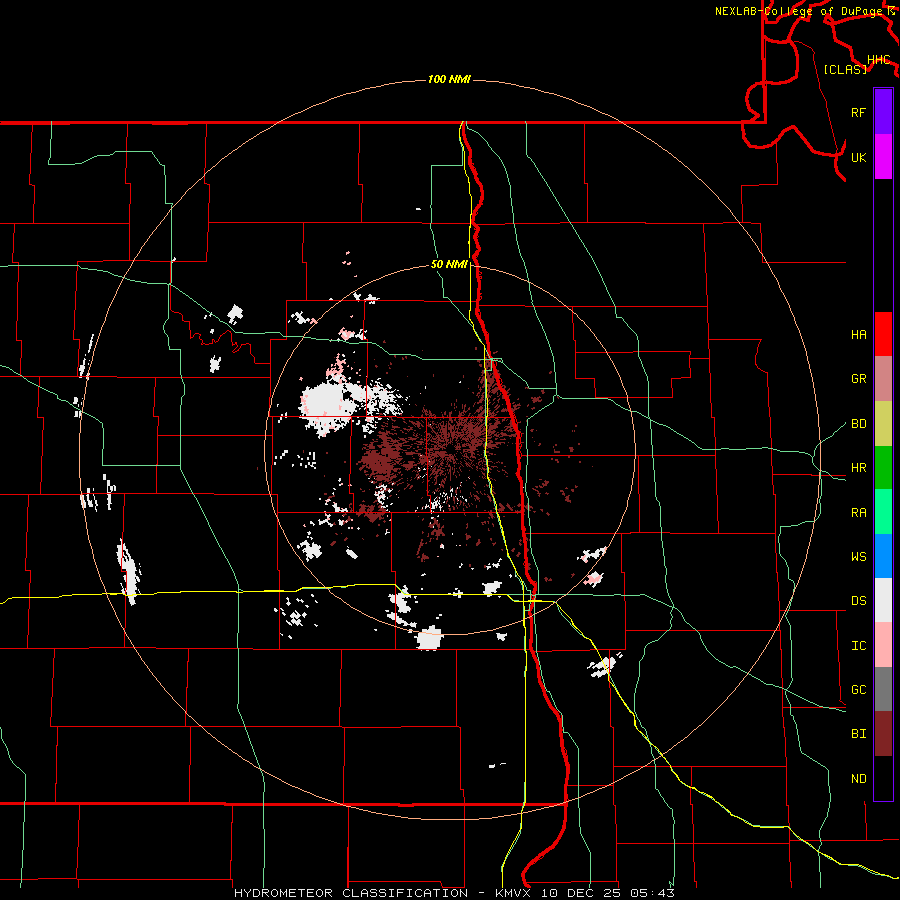The width and height of the screenshot is (900, 900).
Task: Click the 'HR' legend label
Action: click(858, 468)
